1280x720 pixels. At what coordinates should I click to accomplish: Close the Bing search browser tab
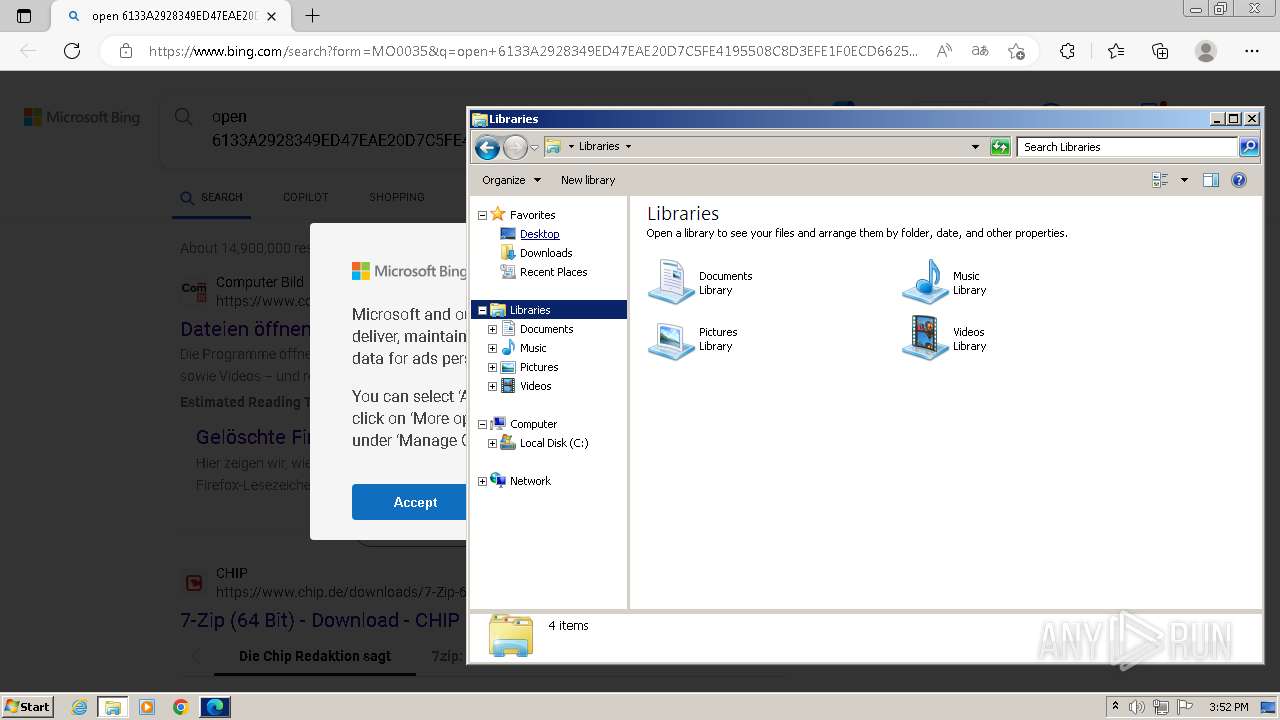pos(271,16)
